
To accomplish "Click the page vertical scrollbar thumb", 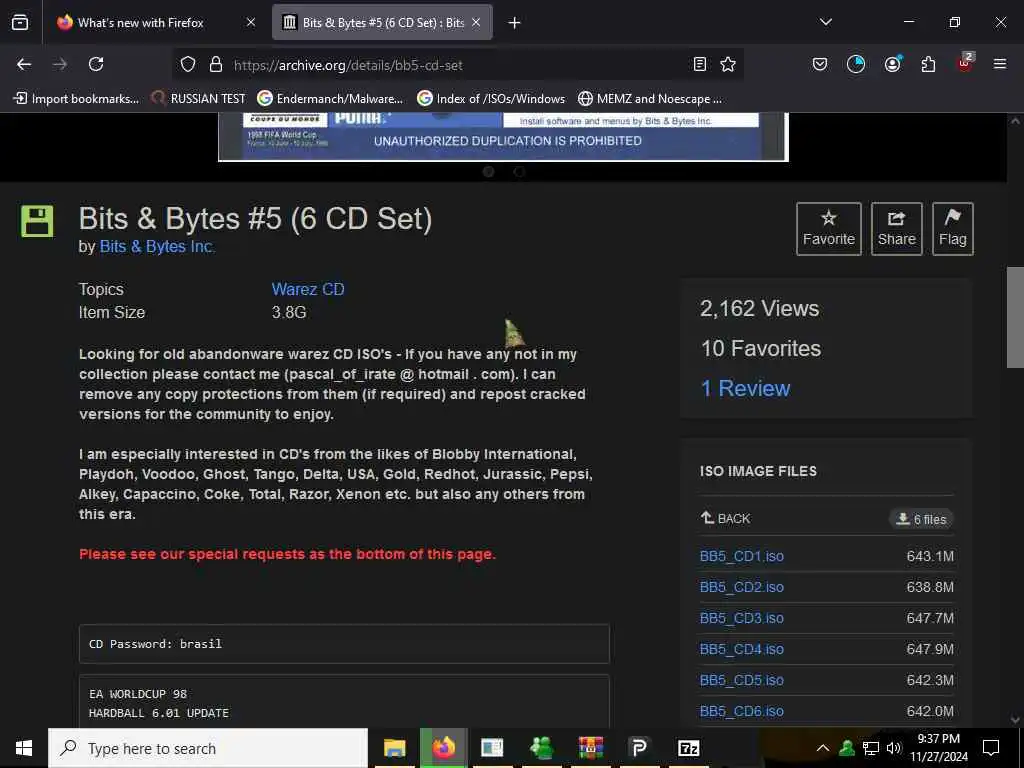I will (1015, 317).
